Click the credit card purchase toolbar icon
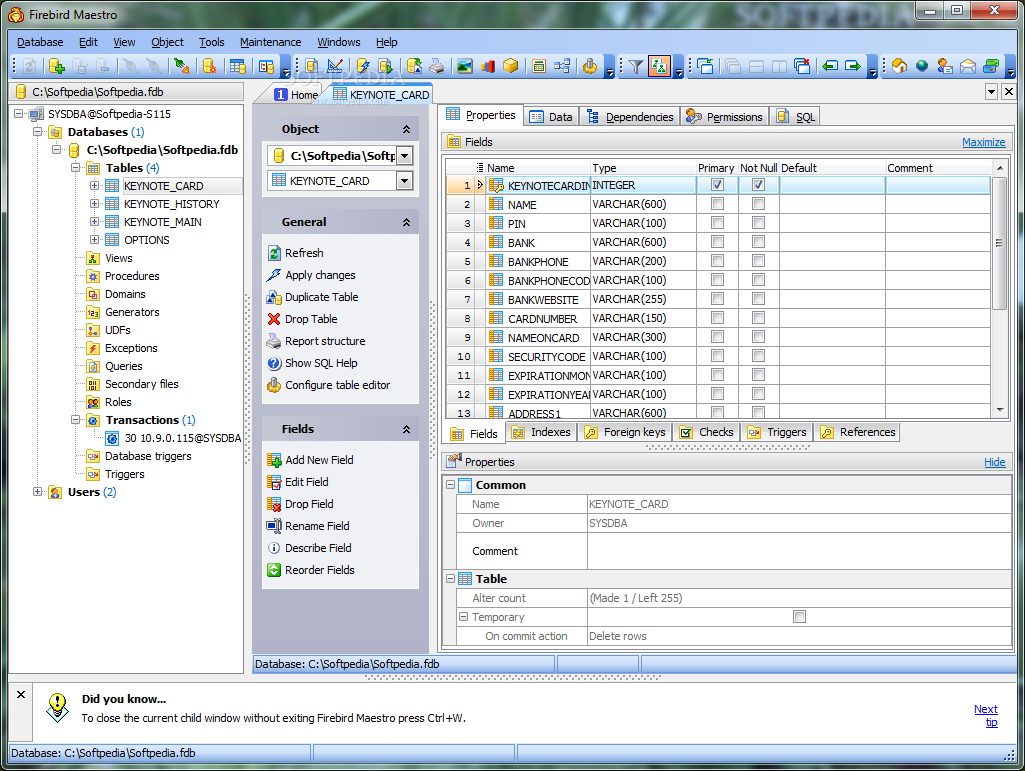Image resolution: width=1025 pixels, height=771 pixels. coord(991,66)
